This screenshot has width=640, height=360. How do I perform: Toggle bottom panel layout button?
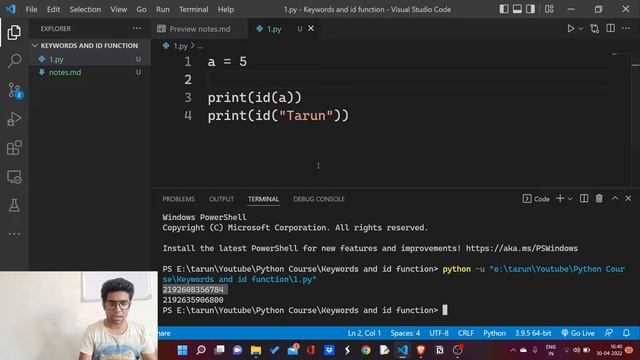pos(517,9)
